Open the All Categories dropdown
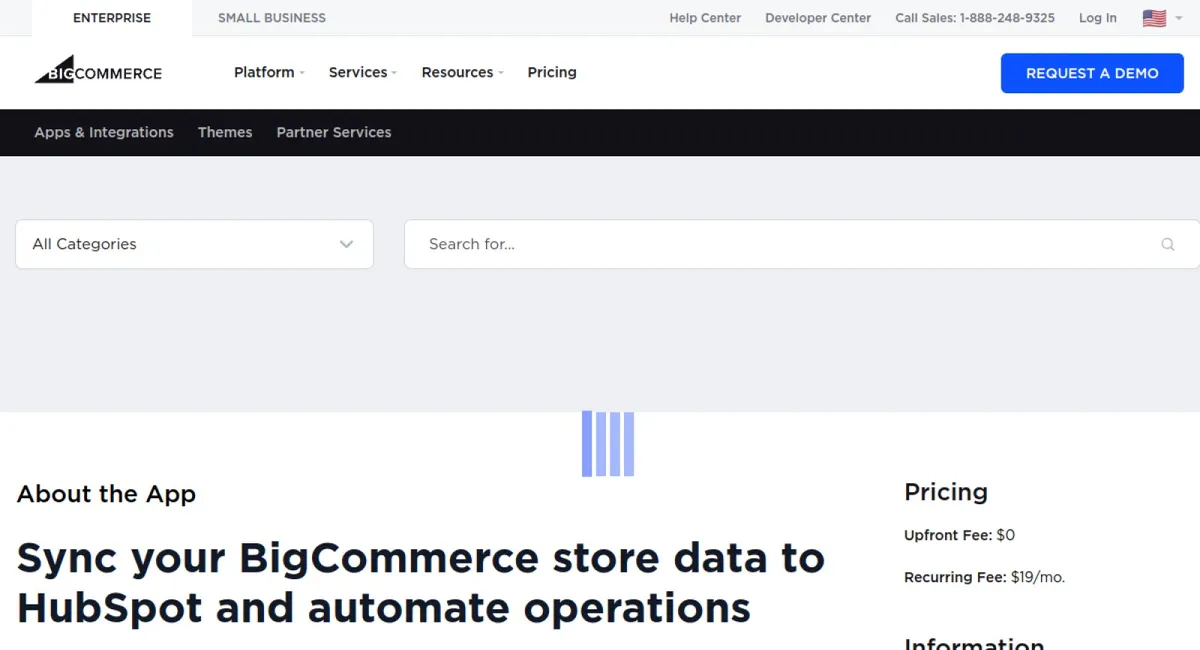The height and width of the screenshot is (650, 1200). 194,244
